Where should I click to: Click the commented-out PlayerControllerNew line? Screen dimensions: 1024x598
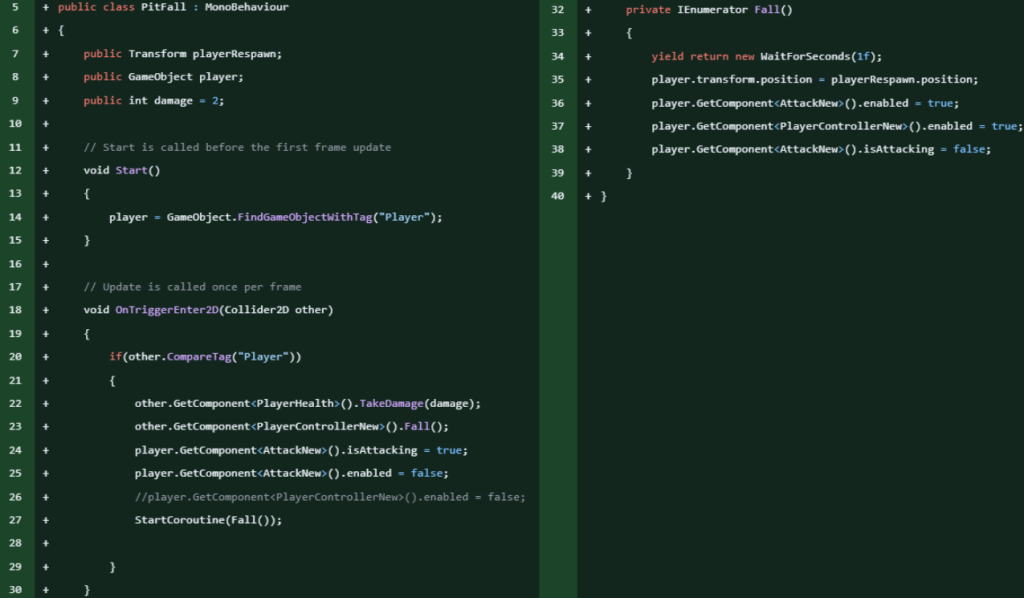click(x=330, y=497)
